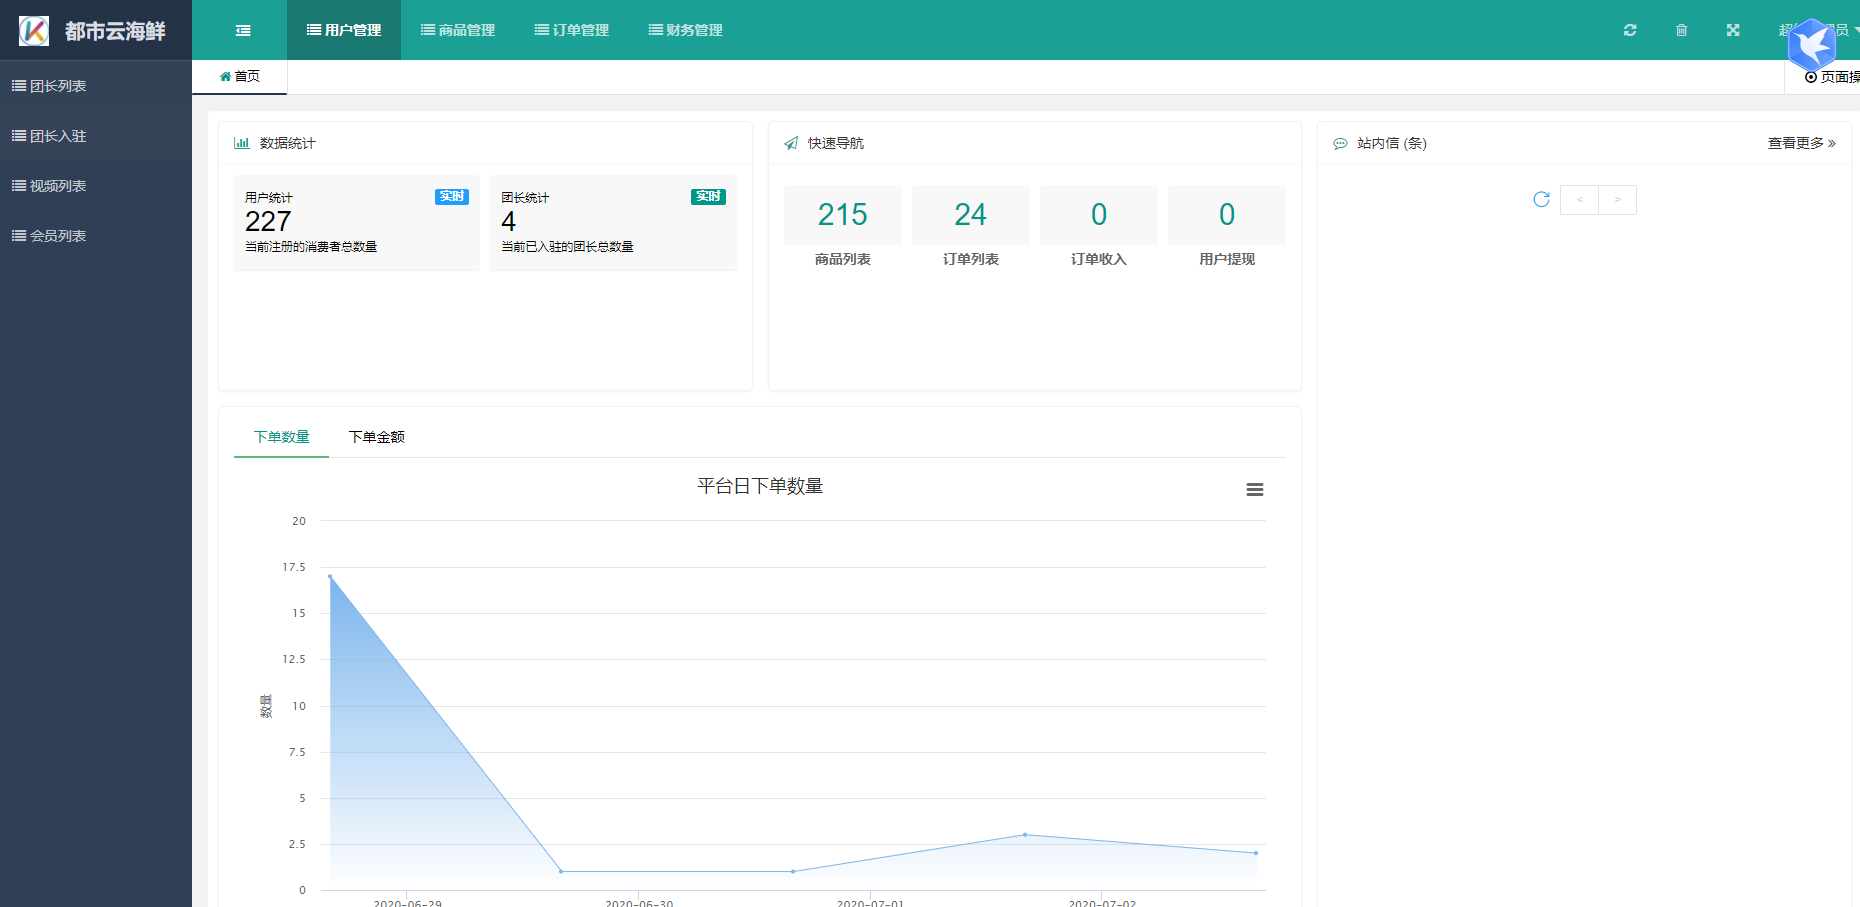The height and width of the screenshot is (907, 1860).
Task: Toggle fullscreen with the expand arrows icon
Action: click(x=1733, y=30)
